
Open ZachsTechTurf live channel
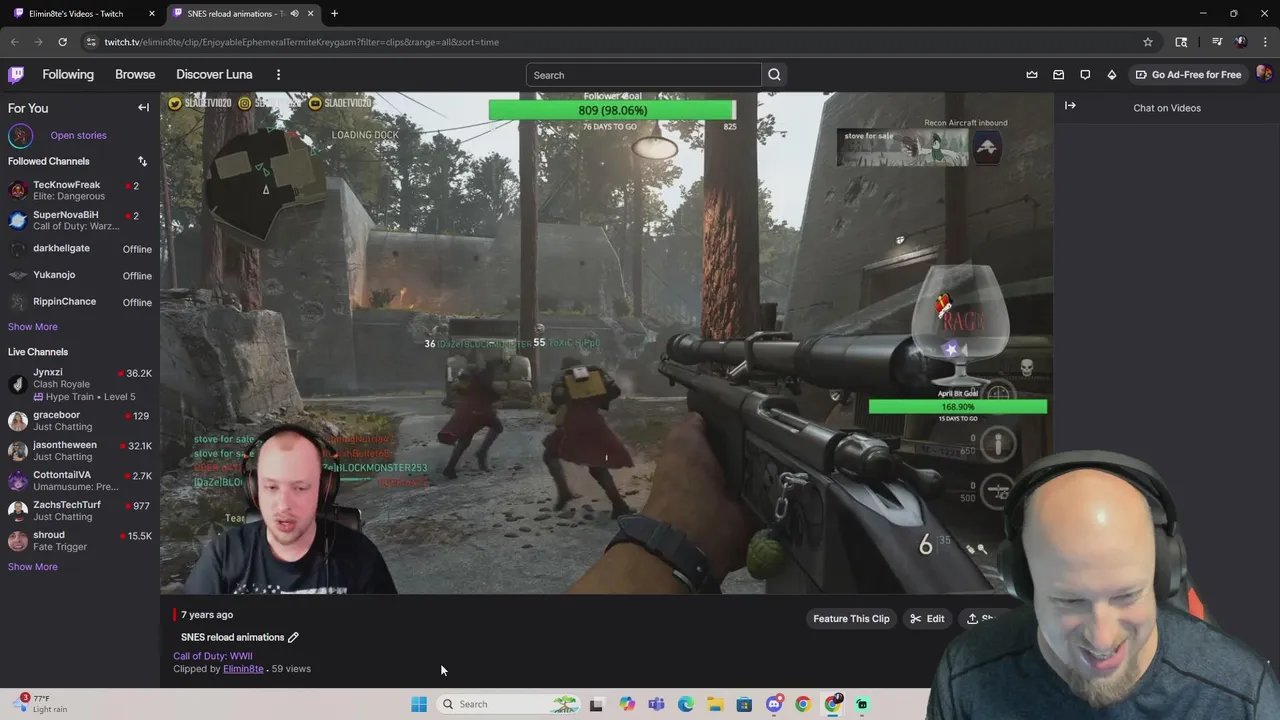pos(80,510)
